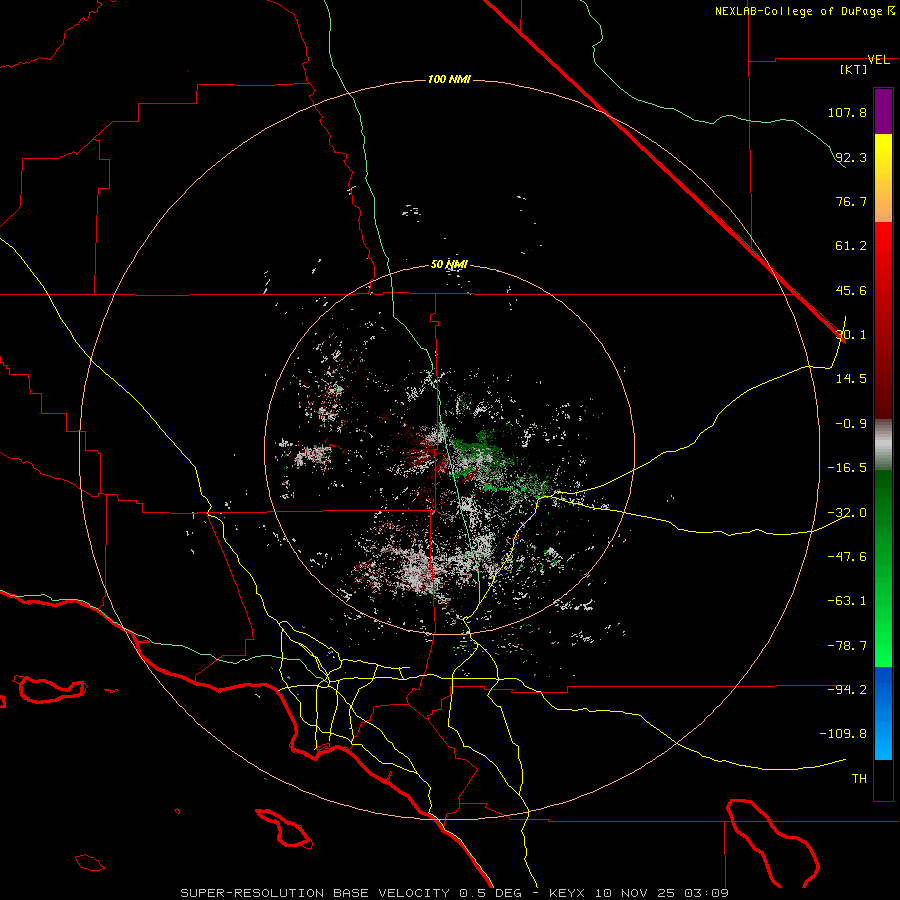Pick the purple segment of color bar
Screen dimensions: 900x900
coord(883,111)
